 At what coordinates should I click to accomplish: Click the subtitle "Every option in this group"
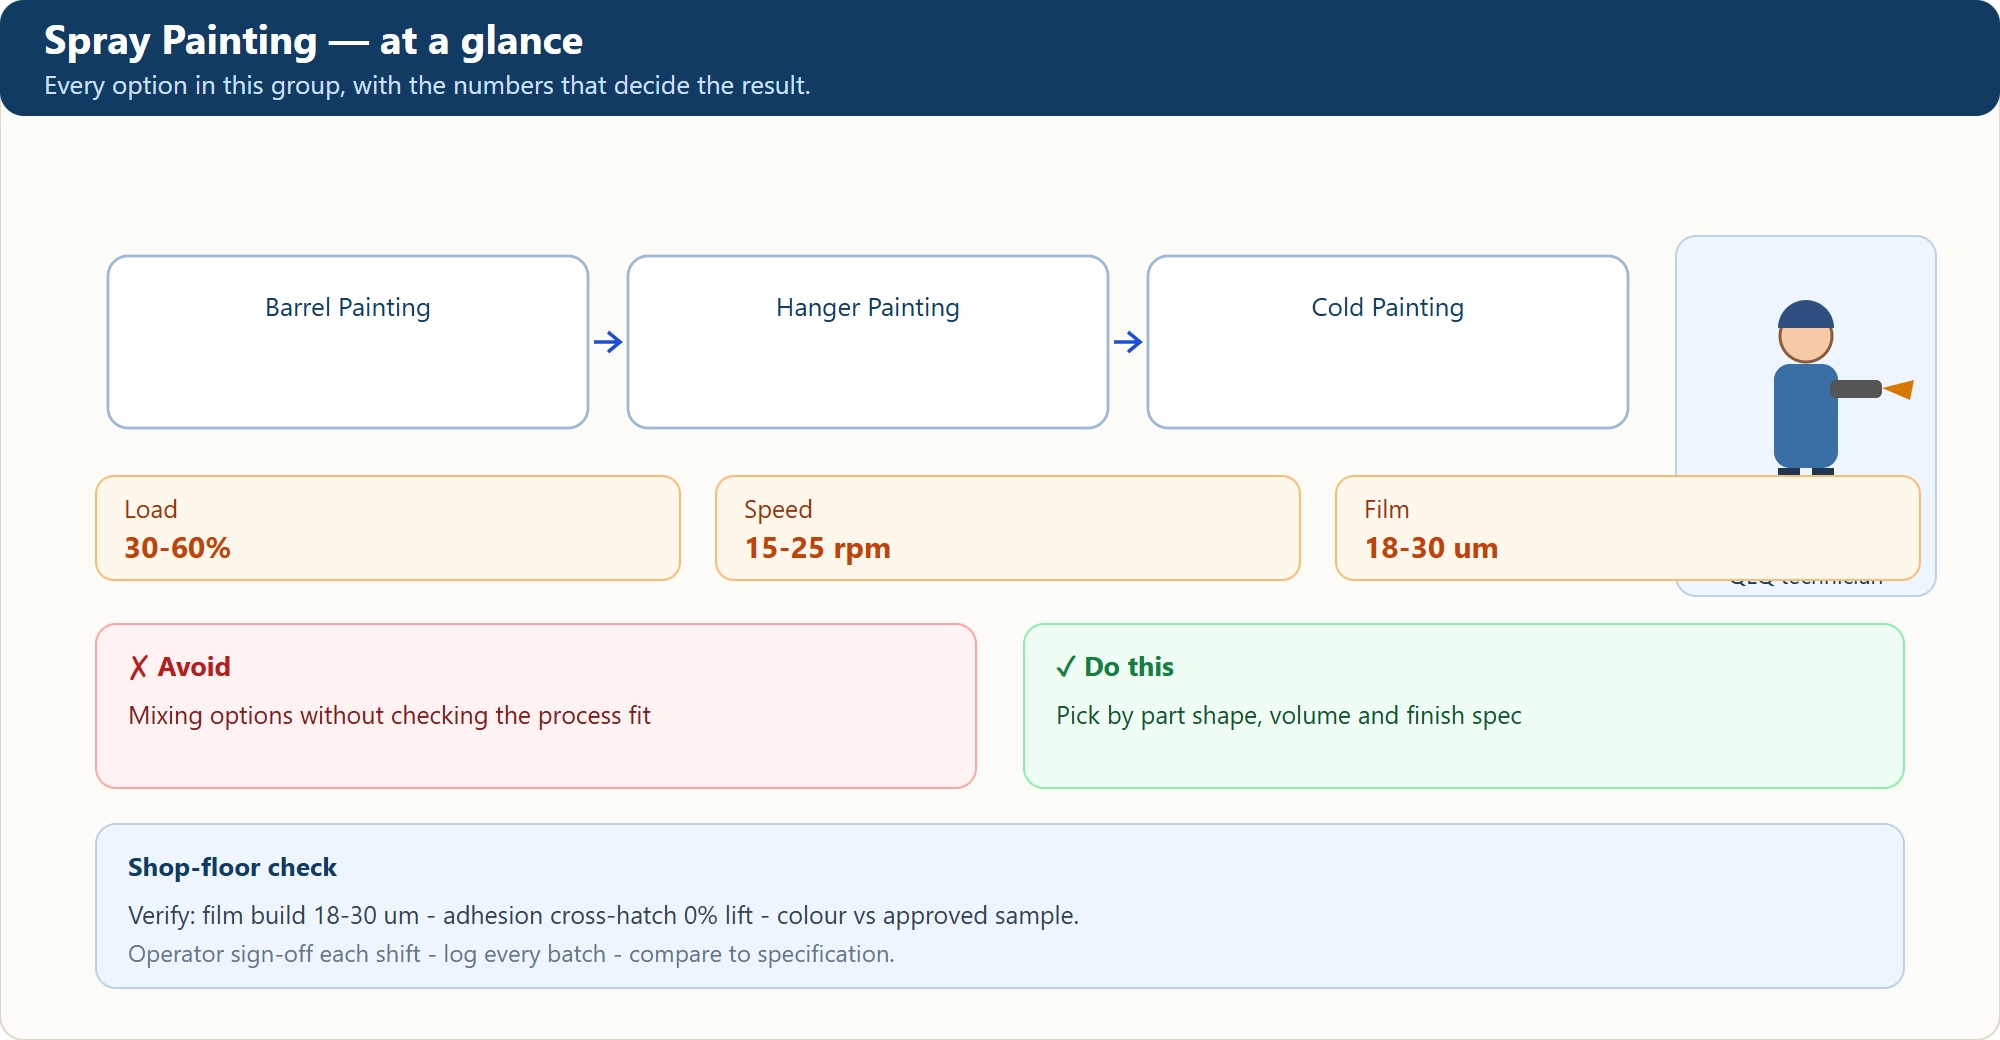(x=427, y=86)
